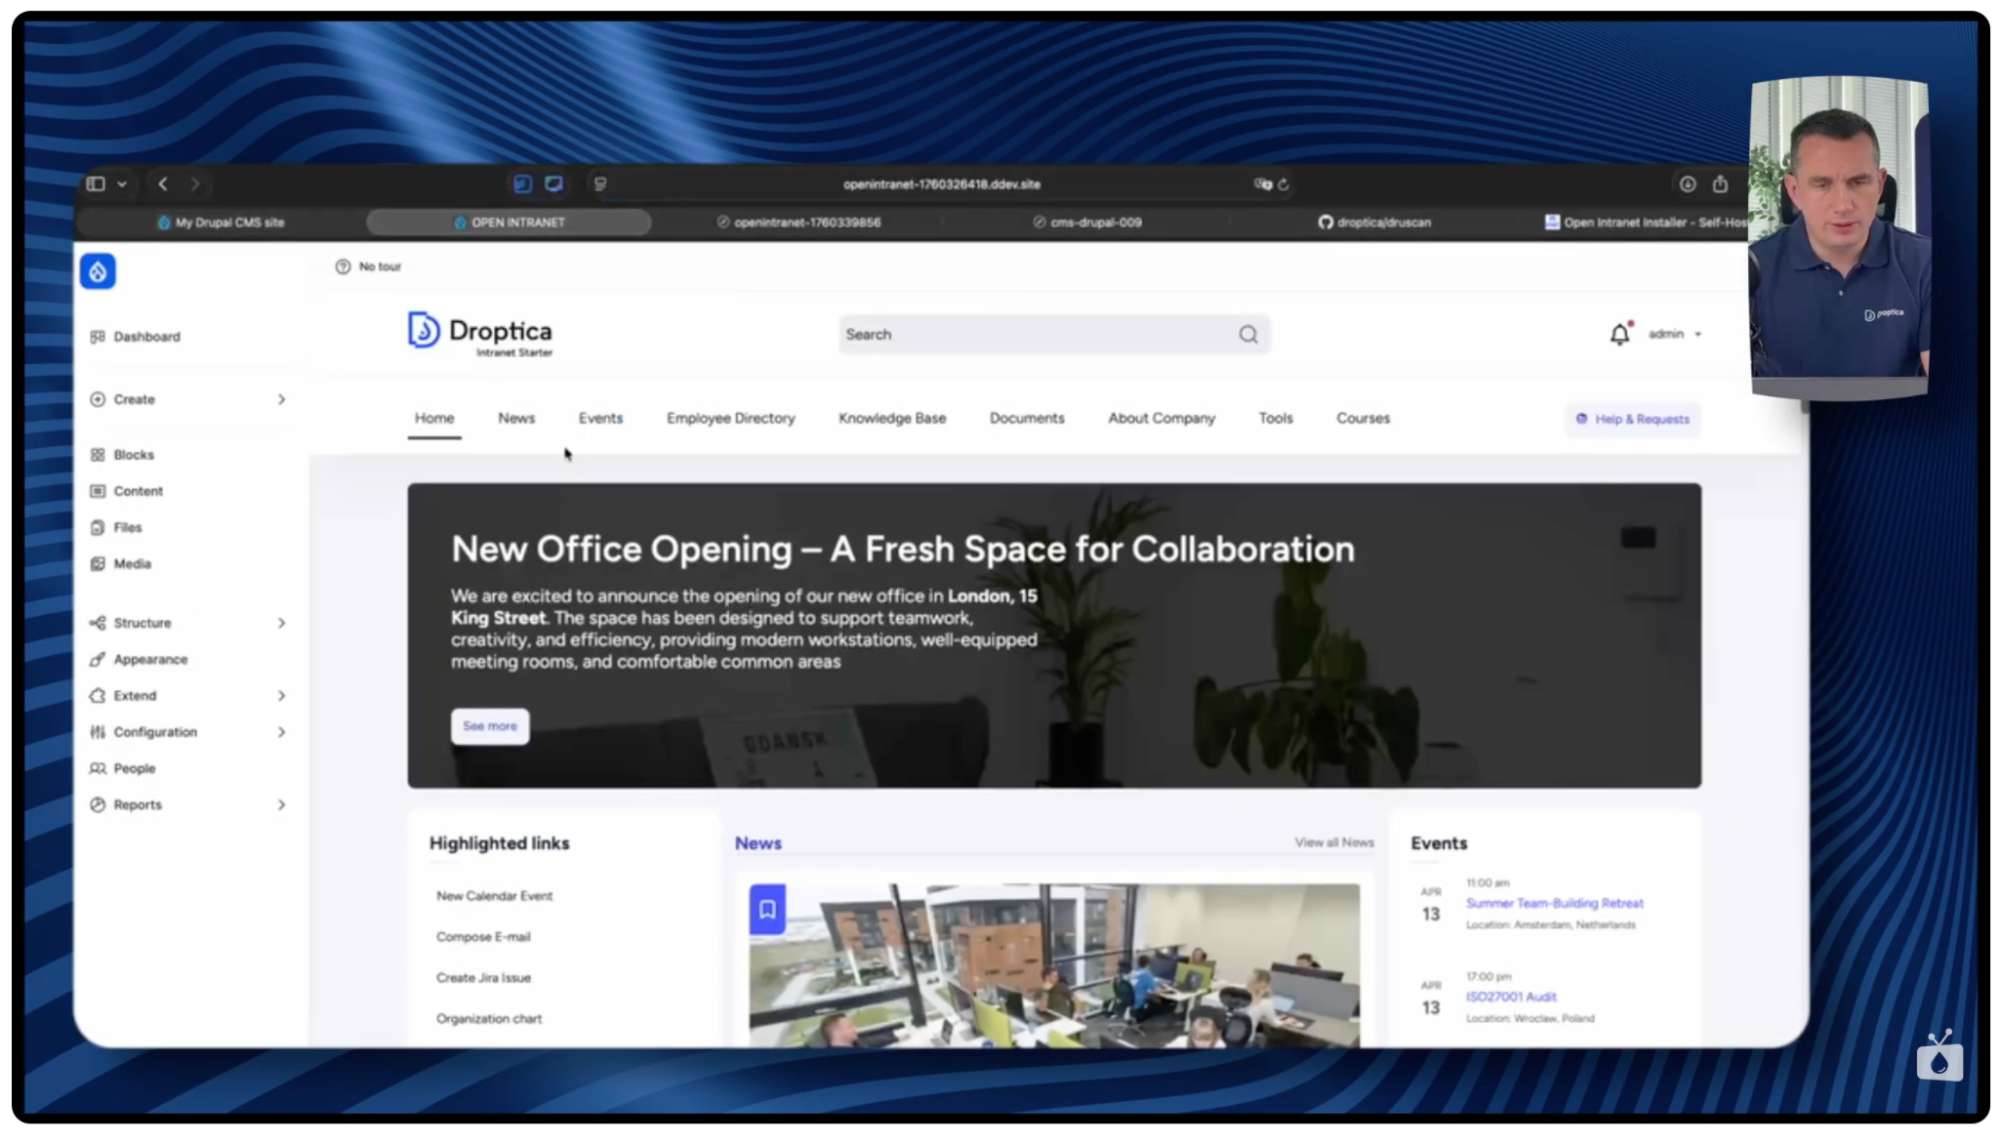Click the People icon in the sidebar
The height and width of the screenshot is (1136, 1999).
point(97,768)
